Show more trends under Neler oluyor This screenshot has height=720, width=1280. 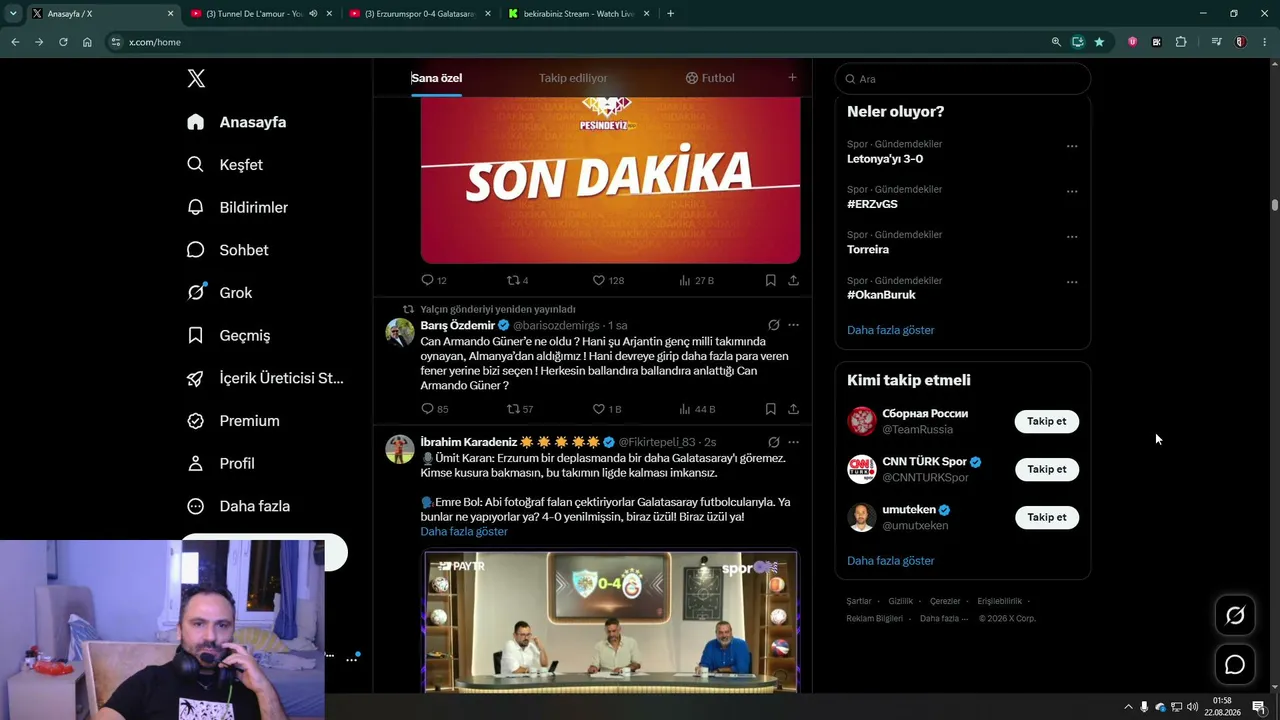click(890, 330)
